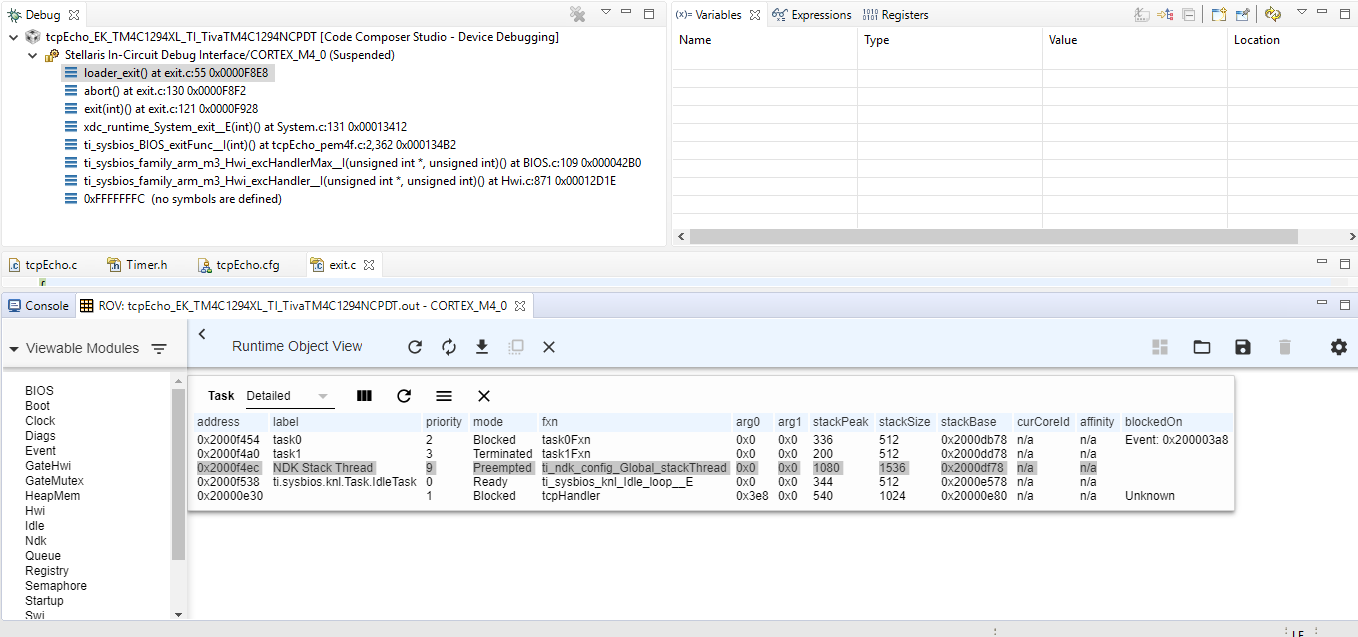This screenshot has height=637, width=1358.
Task: Click the continuous refresh icon in Variables
Action: coord(1273,14)
